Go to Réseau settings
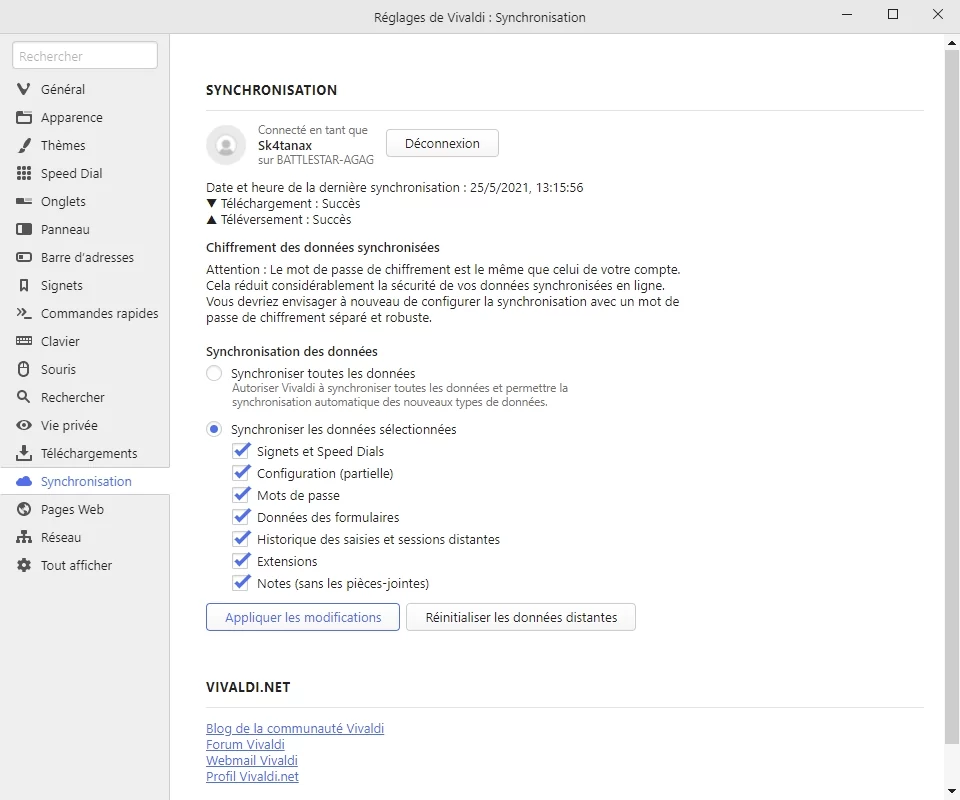 click(84, 537)
